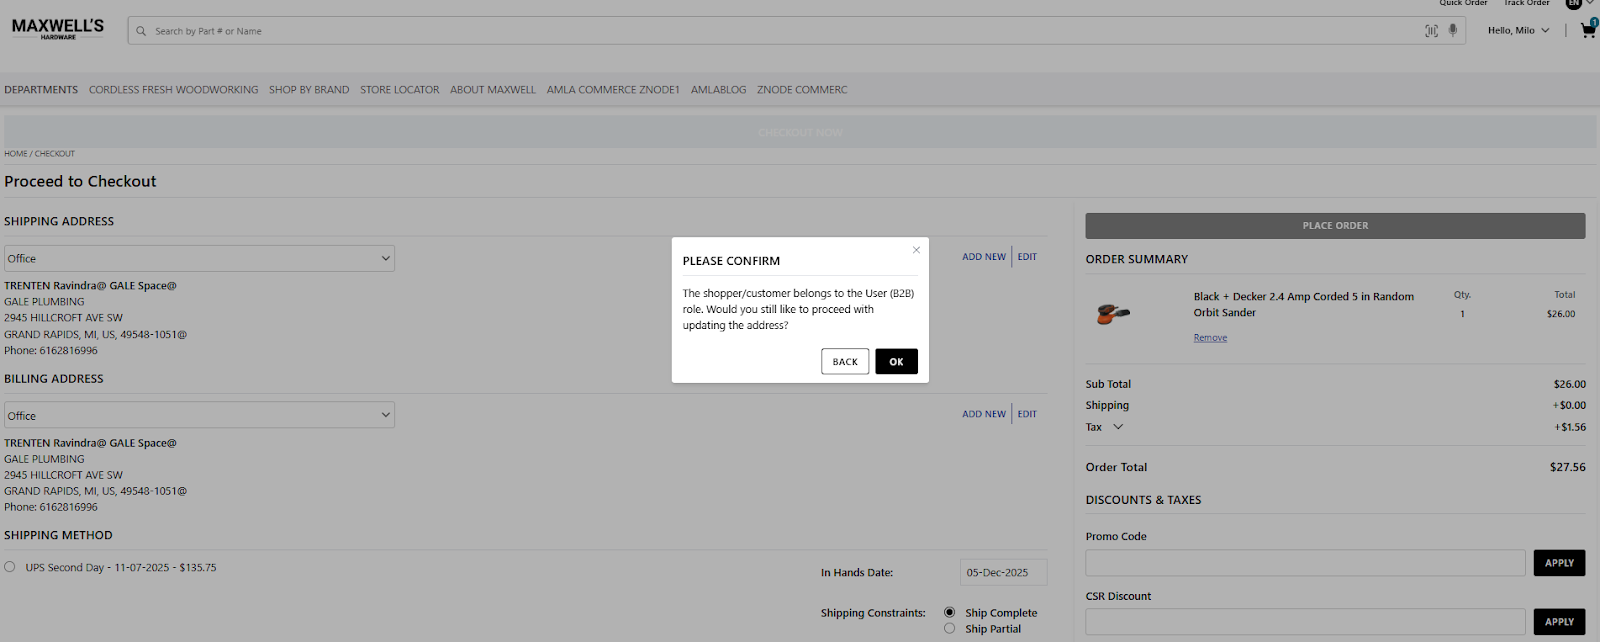This screenshot has height=642, width=1600.
Task: Add new billing address
Action: tap(984, 414)
